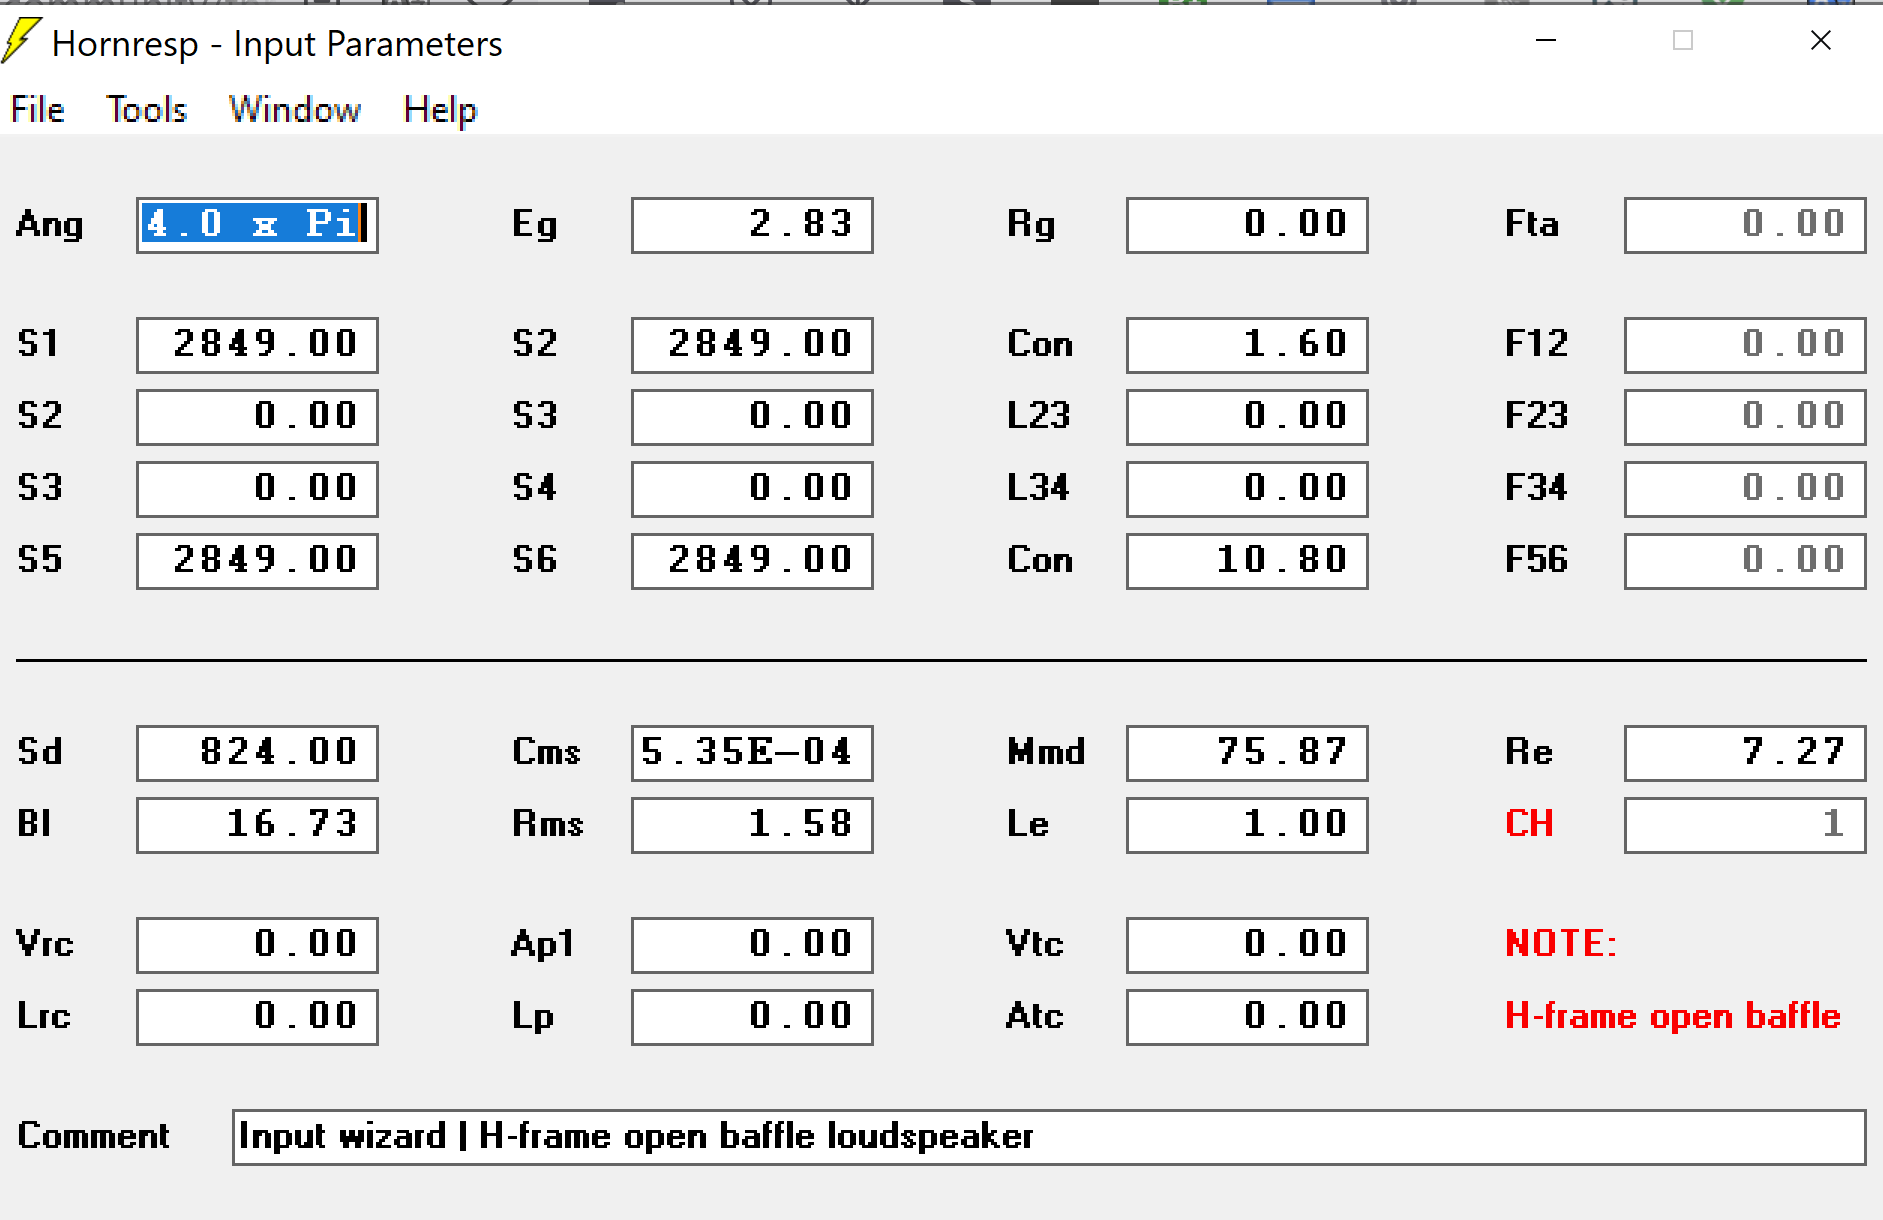Minimize the Hornresp window

(1546, 40)
